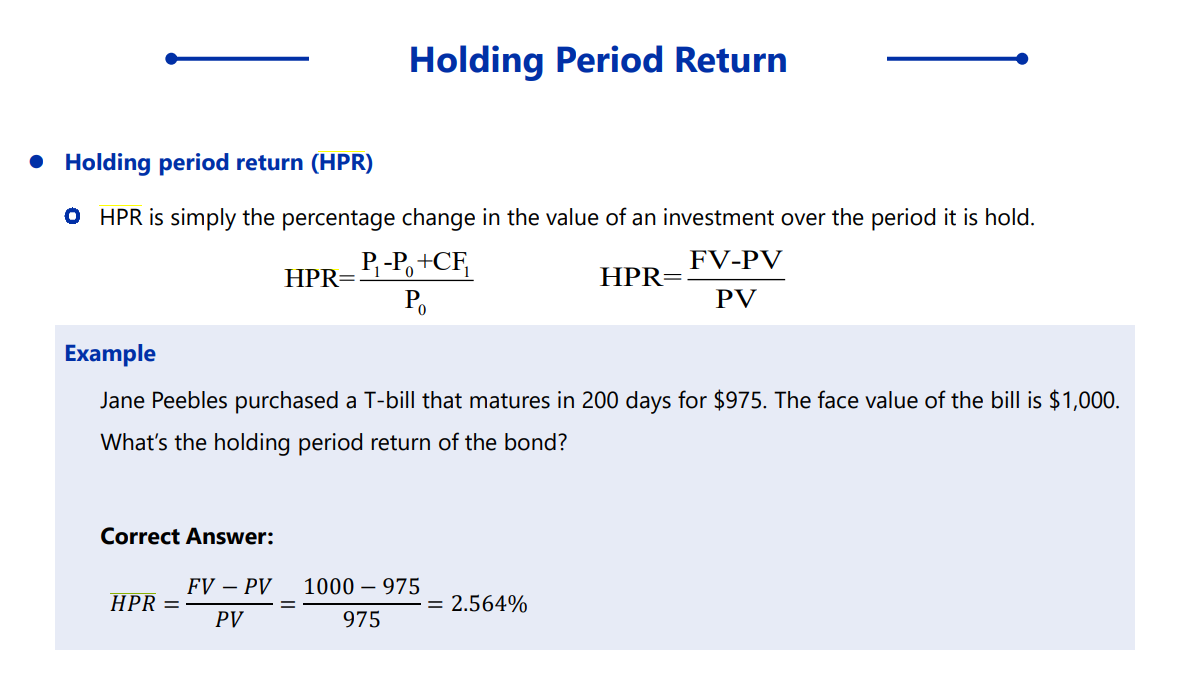Select the solid blue bullet dot
The image size is (1191, 675).
36,162
